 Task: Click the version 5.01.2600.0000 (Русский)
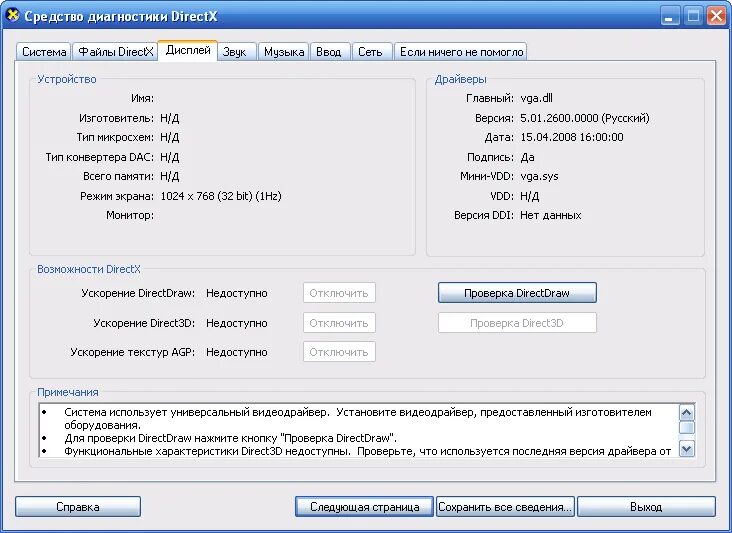(584, 118)
